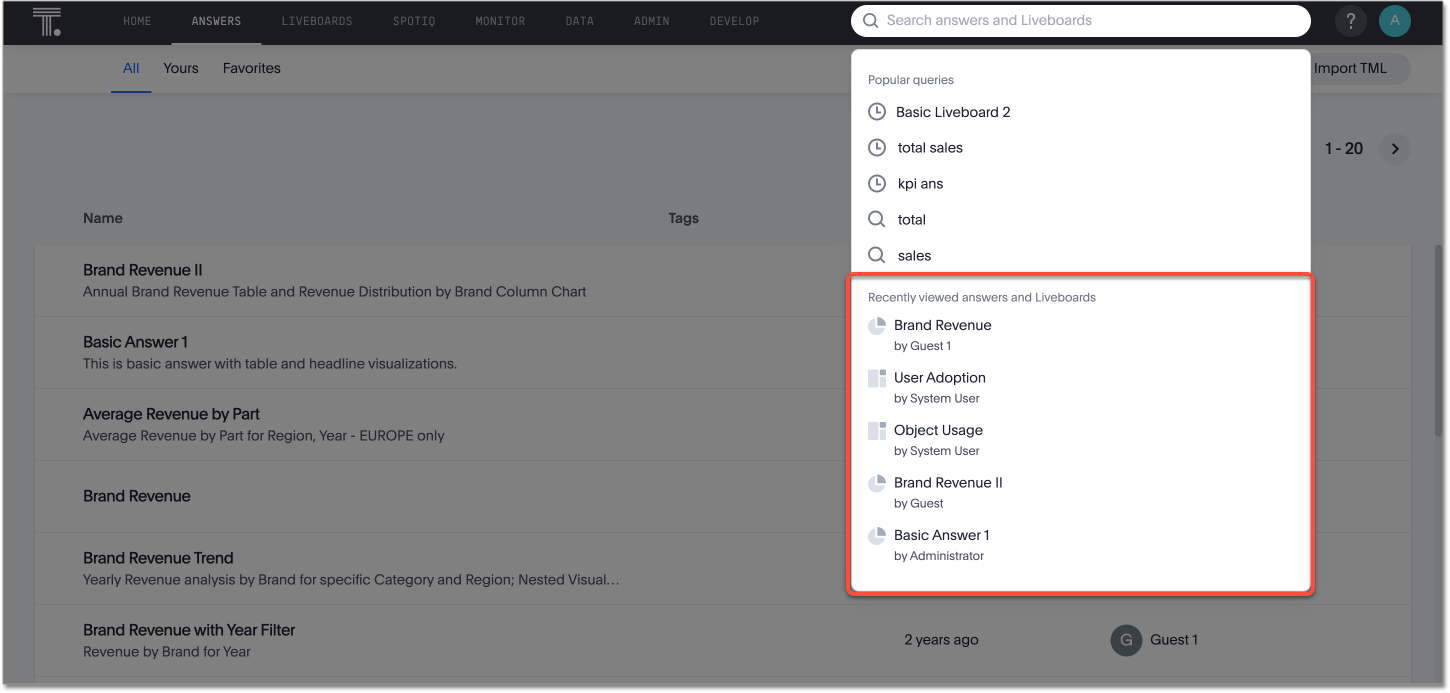
Task: Click the magnifier icon next to sales query
Action: [x=877, y=256]
